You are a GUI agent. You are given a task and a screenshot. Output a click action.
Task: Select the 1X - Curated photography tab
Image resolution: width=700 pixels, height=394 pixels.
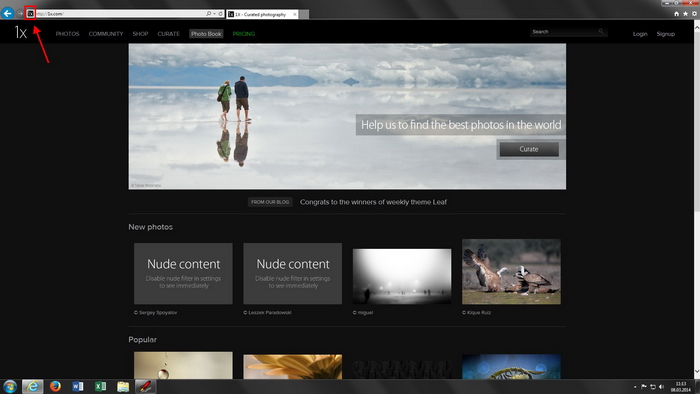[262, 14]
